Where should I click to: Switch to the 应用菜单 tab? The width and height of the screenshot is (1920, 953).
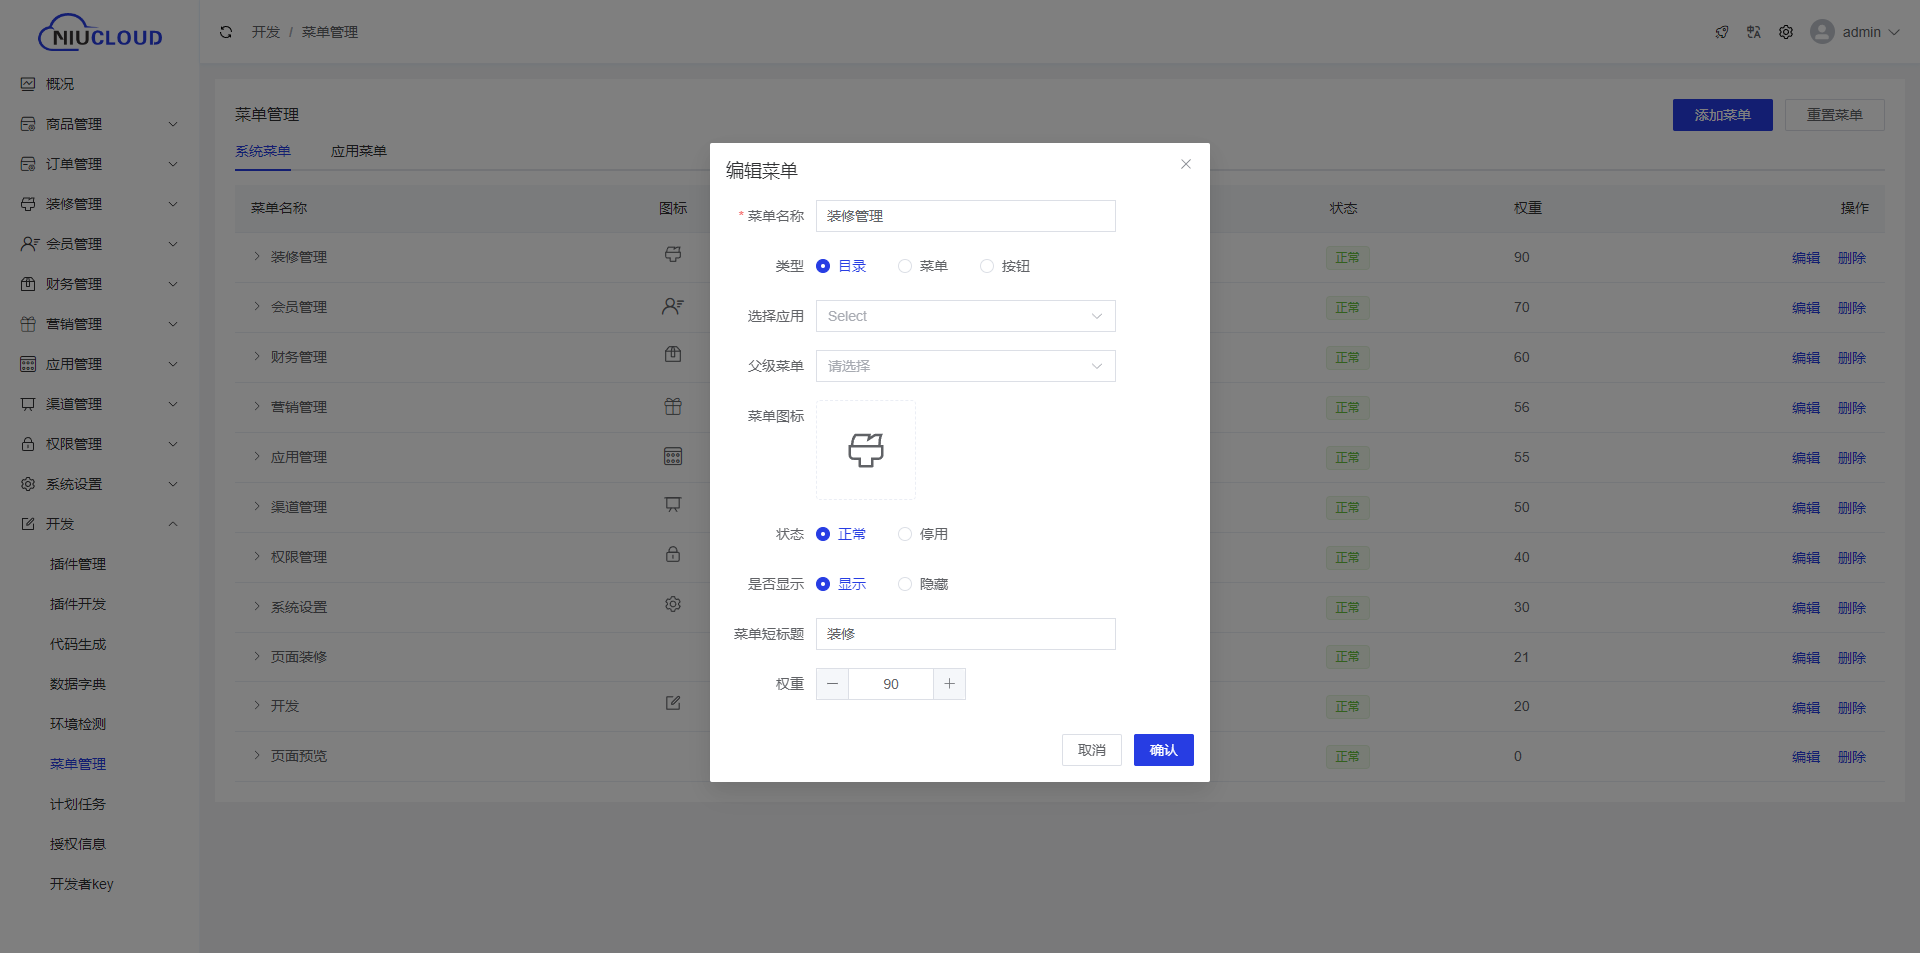pyautogui.click(x=359, y=151)
